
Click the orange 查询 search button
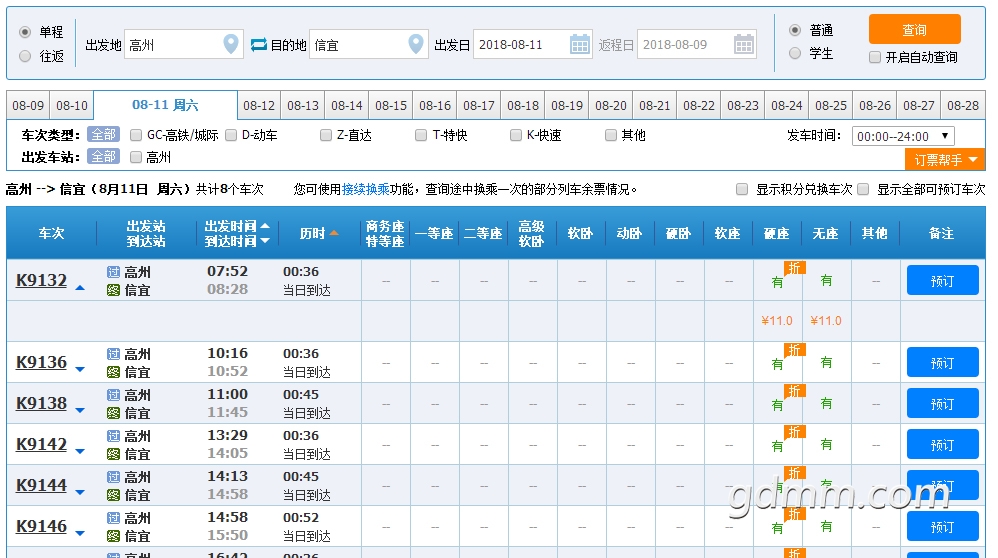tap(915, 30)
